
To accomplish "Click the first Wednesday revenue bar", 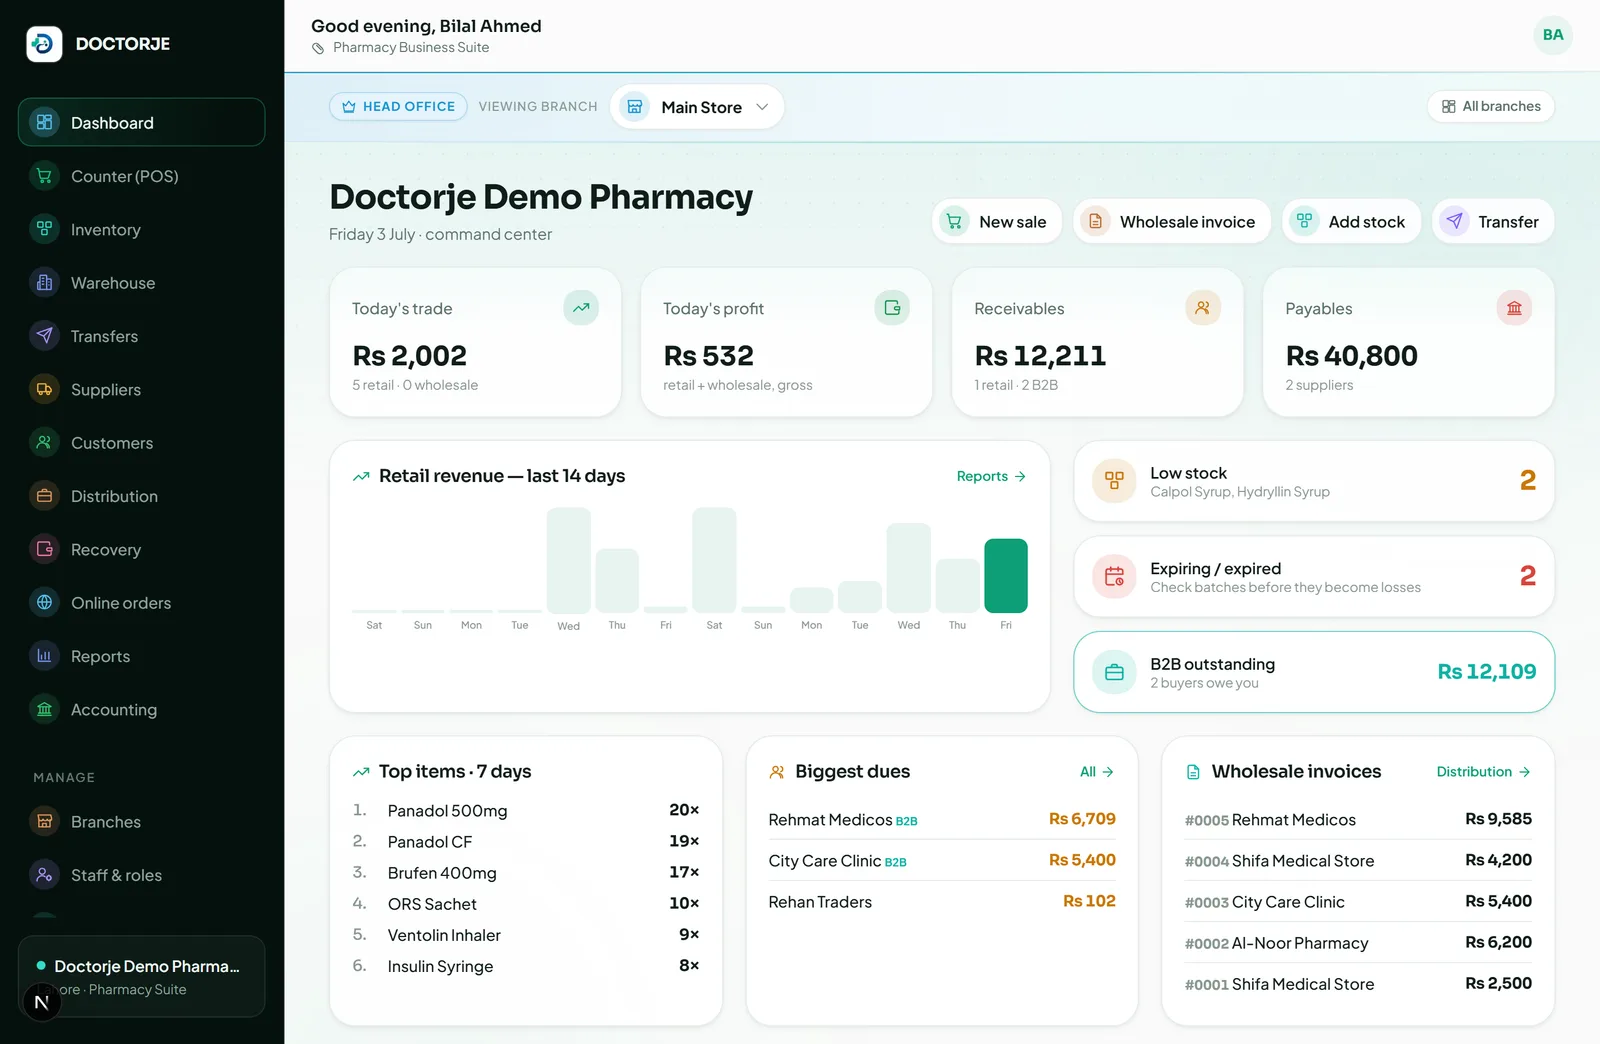I will pos(568,560).
